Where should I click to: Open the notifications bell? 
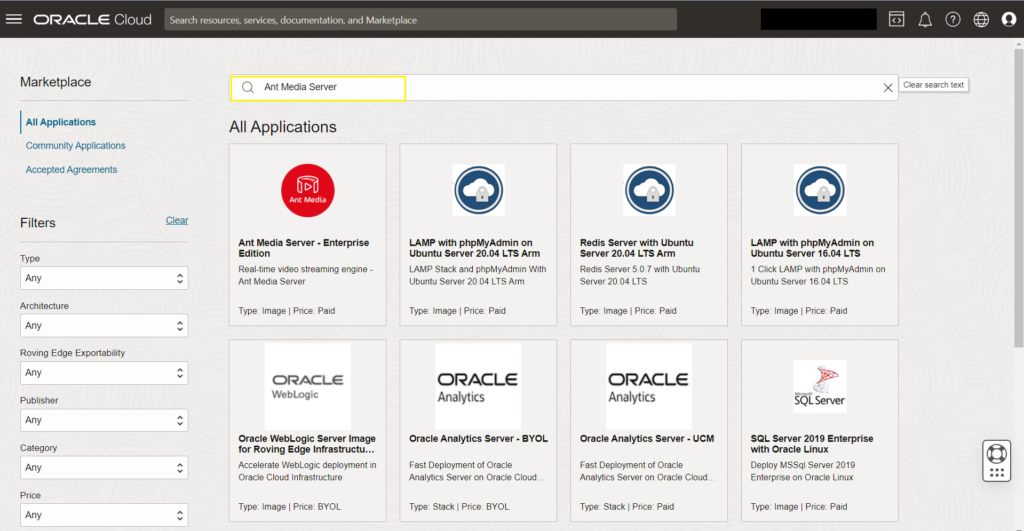(x=925, y=20)
